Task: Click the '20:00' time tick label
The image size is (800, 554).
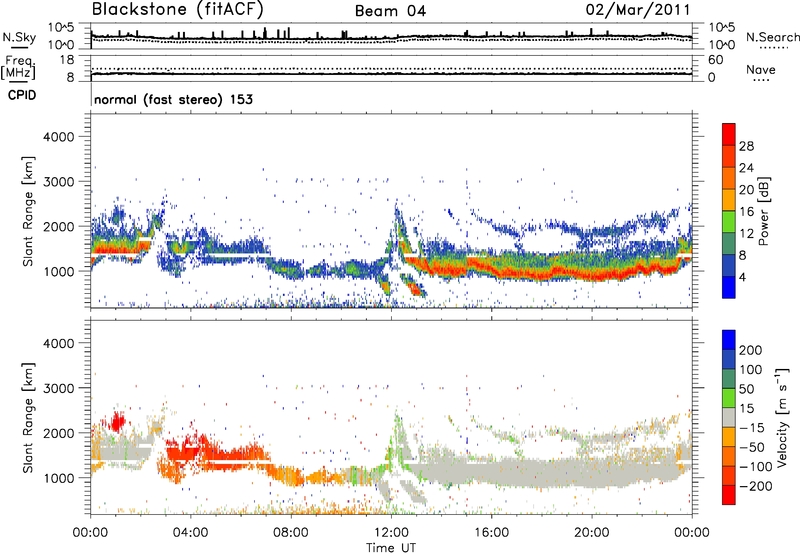Action: [x=591, y=533]
